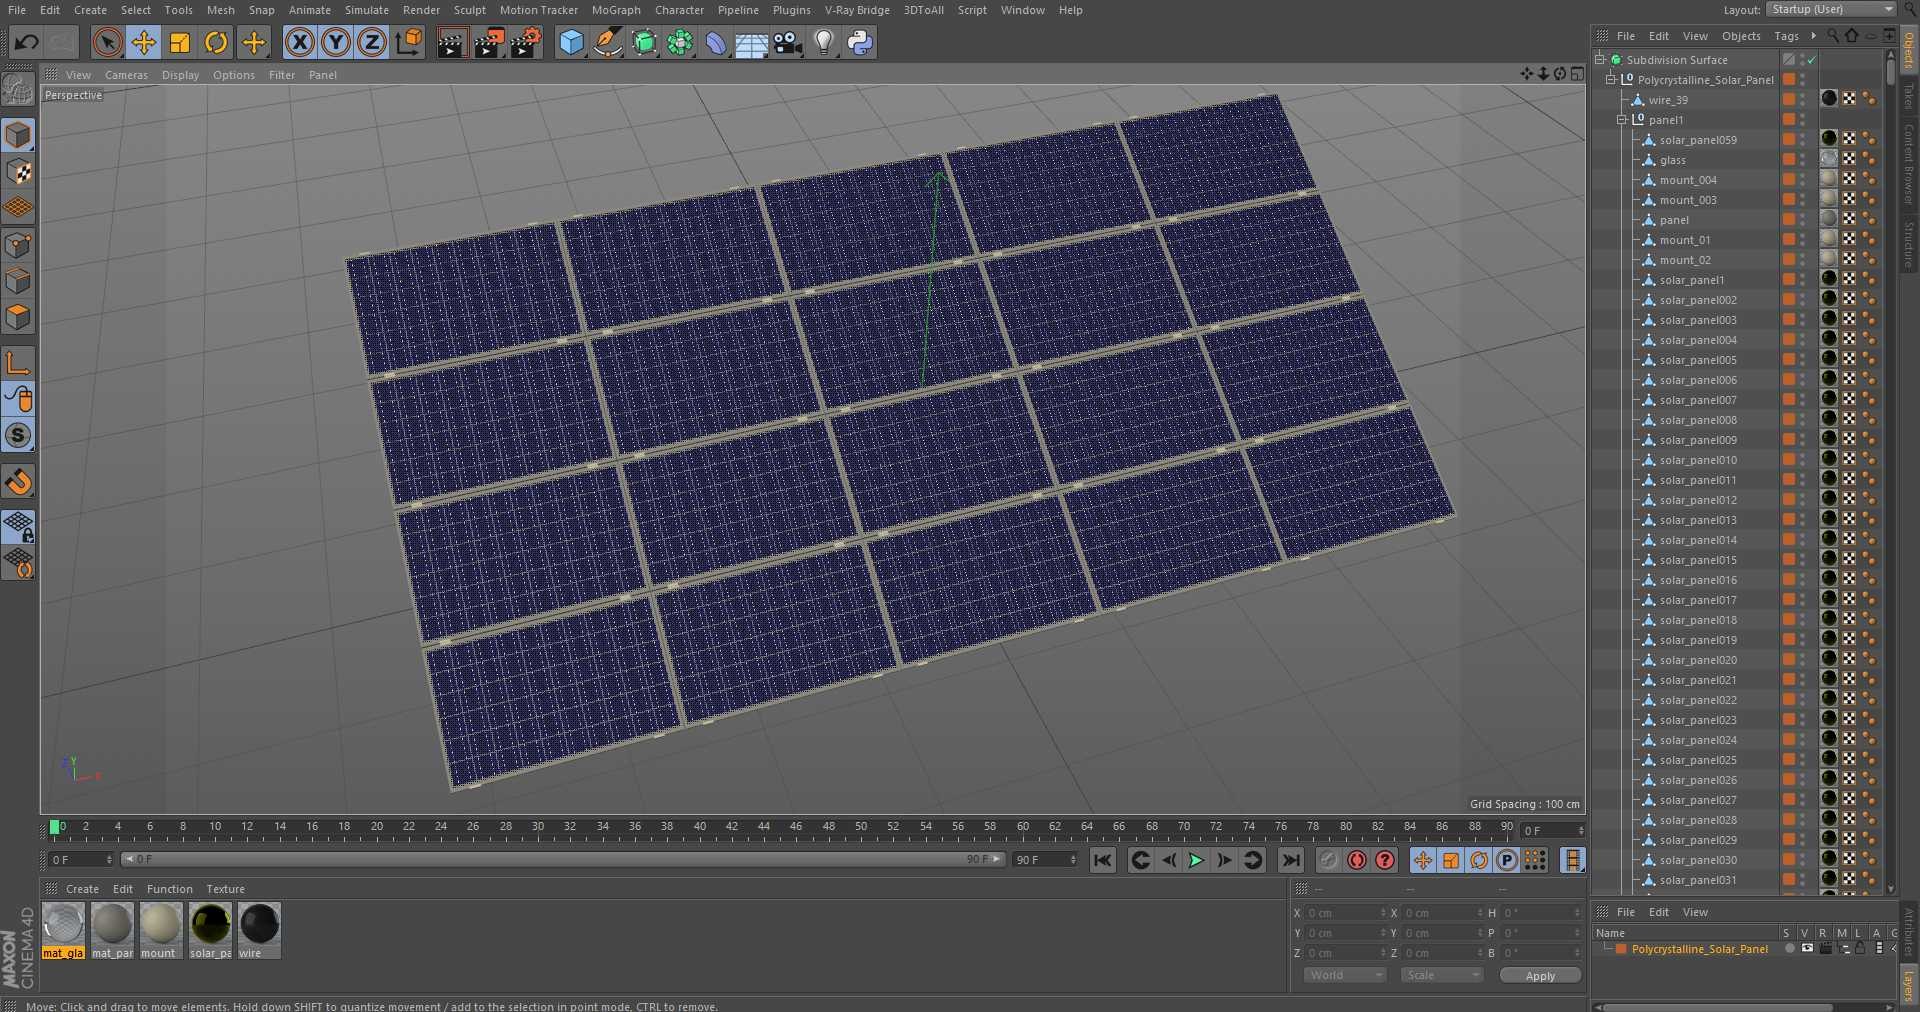This screenshot has height=1012, width=1920.
Task: Add a camera object
Action: pyautogui.click(x=788, y=42)
